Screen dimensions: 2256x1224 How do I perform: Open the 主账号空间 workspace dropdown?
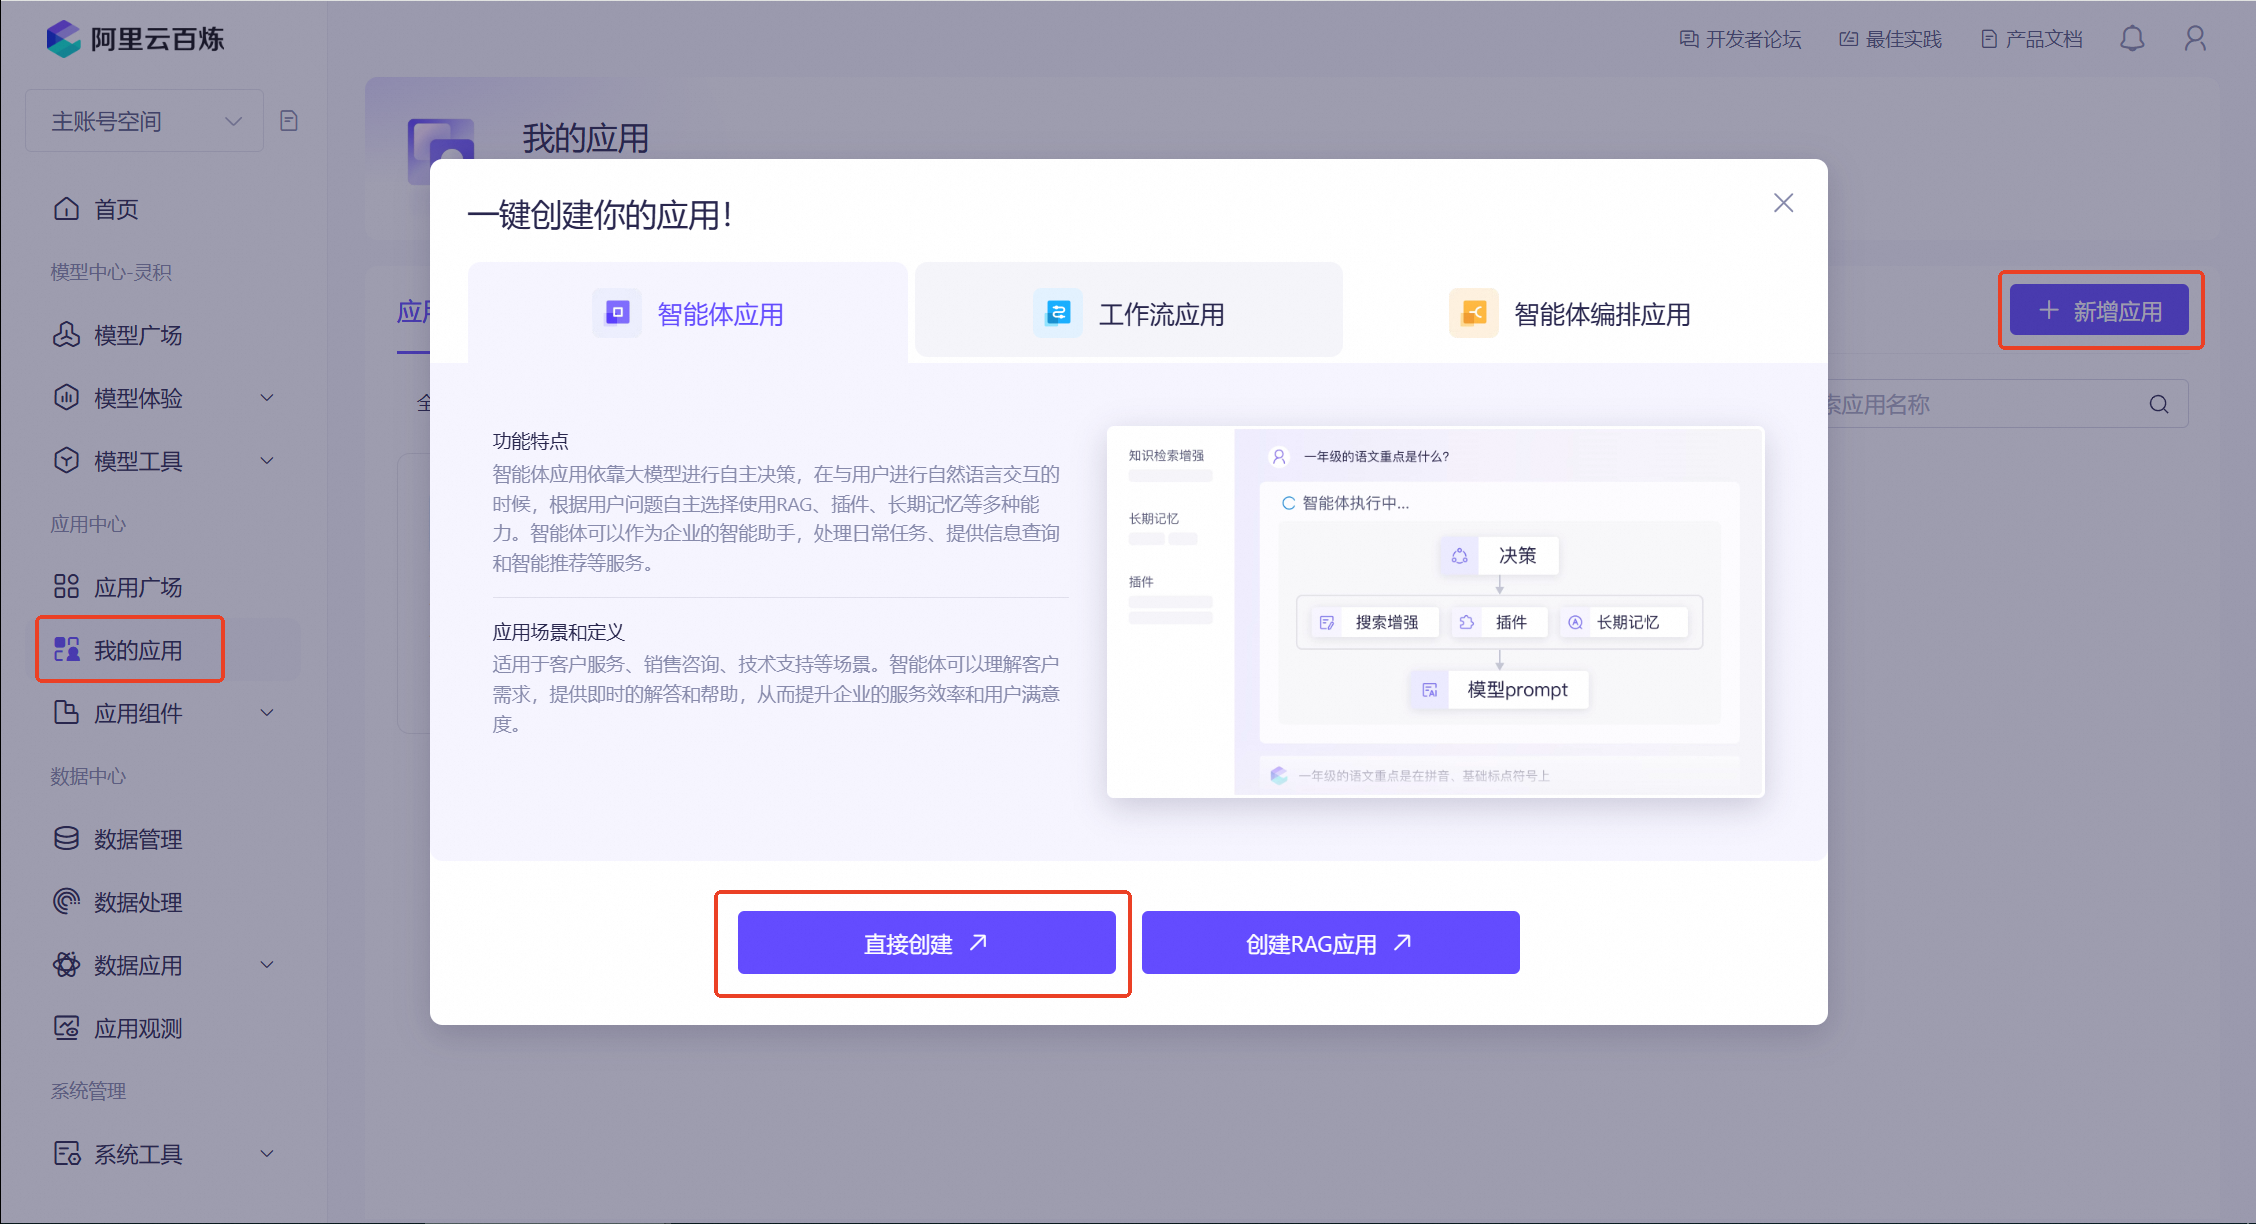145,121
